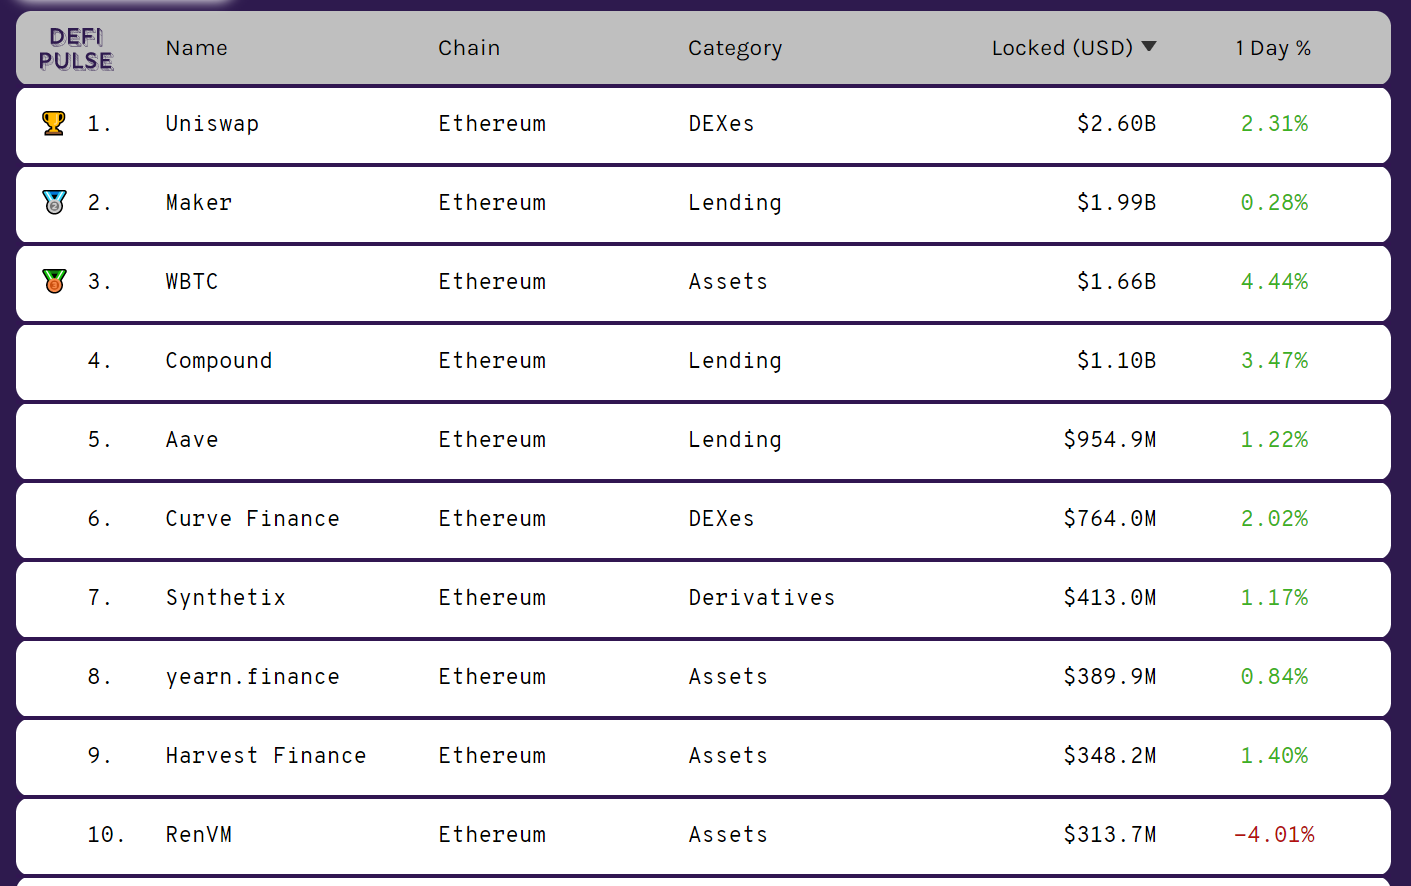Open the Uniswap project link
This screenshot has width=1411, height=886.
[x=212, y=123]
